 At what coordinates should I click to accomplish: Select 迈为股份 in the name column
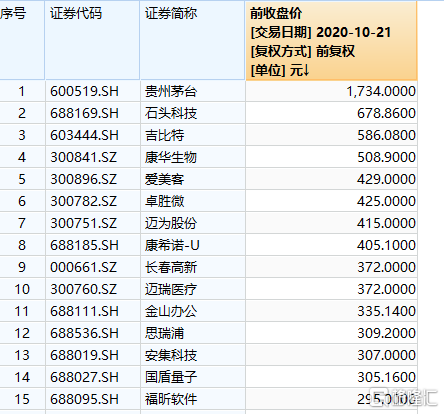click(x=171, y=223)
